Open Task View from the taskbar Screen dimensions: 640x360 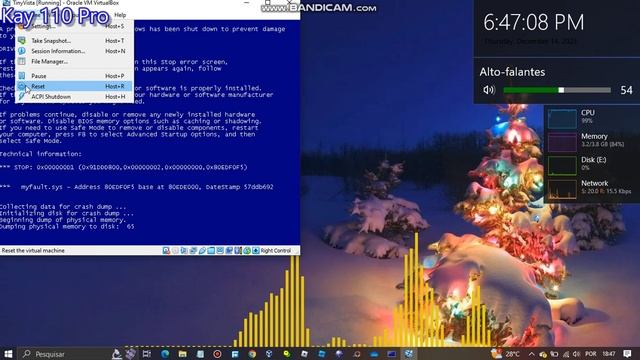click(x=147, y=354)
